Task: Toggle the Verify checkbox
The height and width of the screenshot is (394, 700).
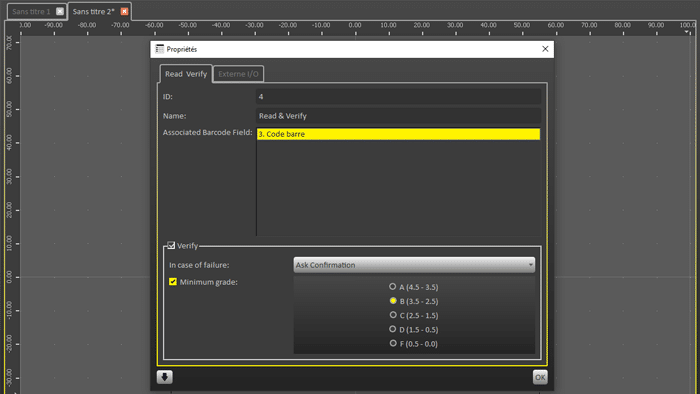Action: click(171, 245)
